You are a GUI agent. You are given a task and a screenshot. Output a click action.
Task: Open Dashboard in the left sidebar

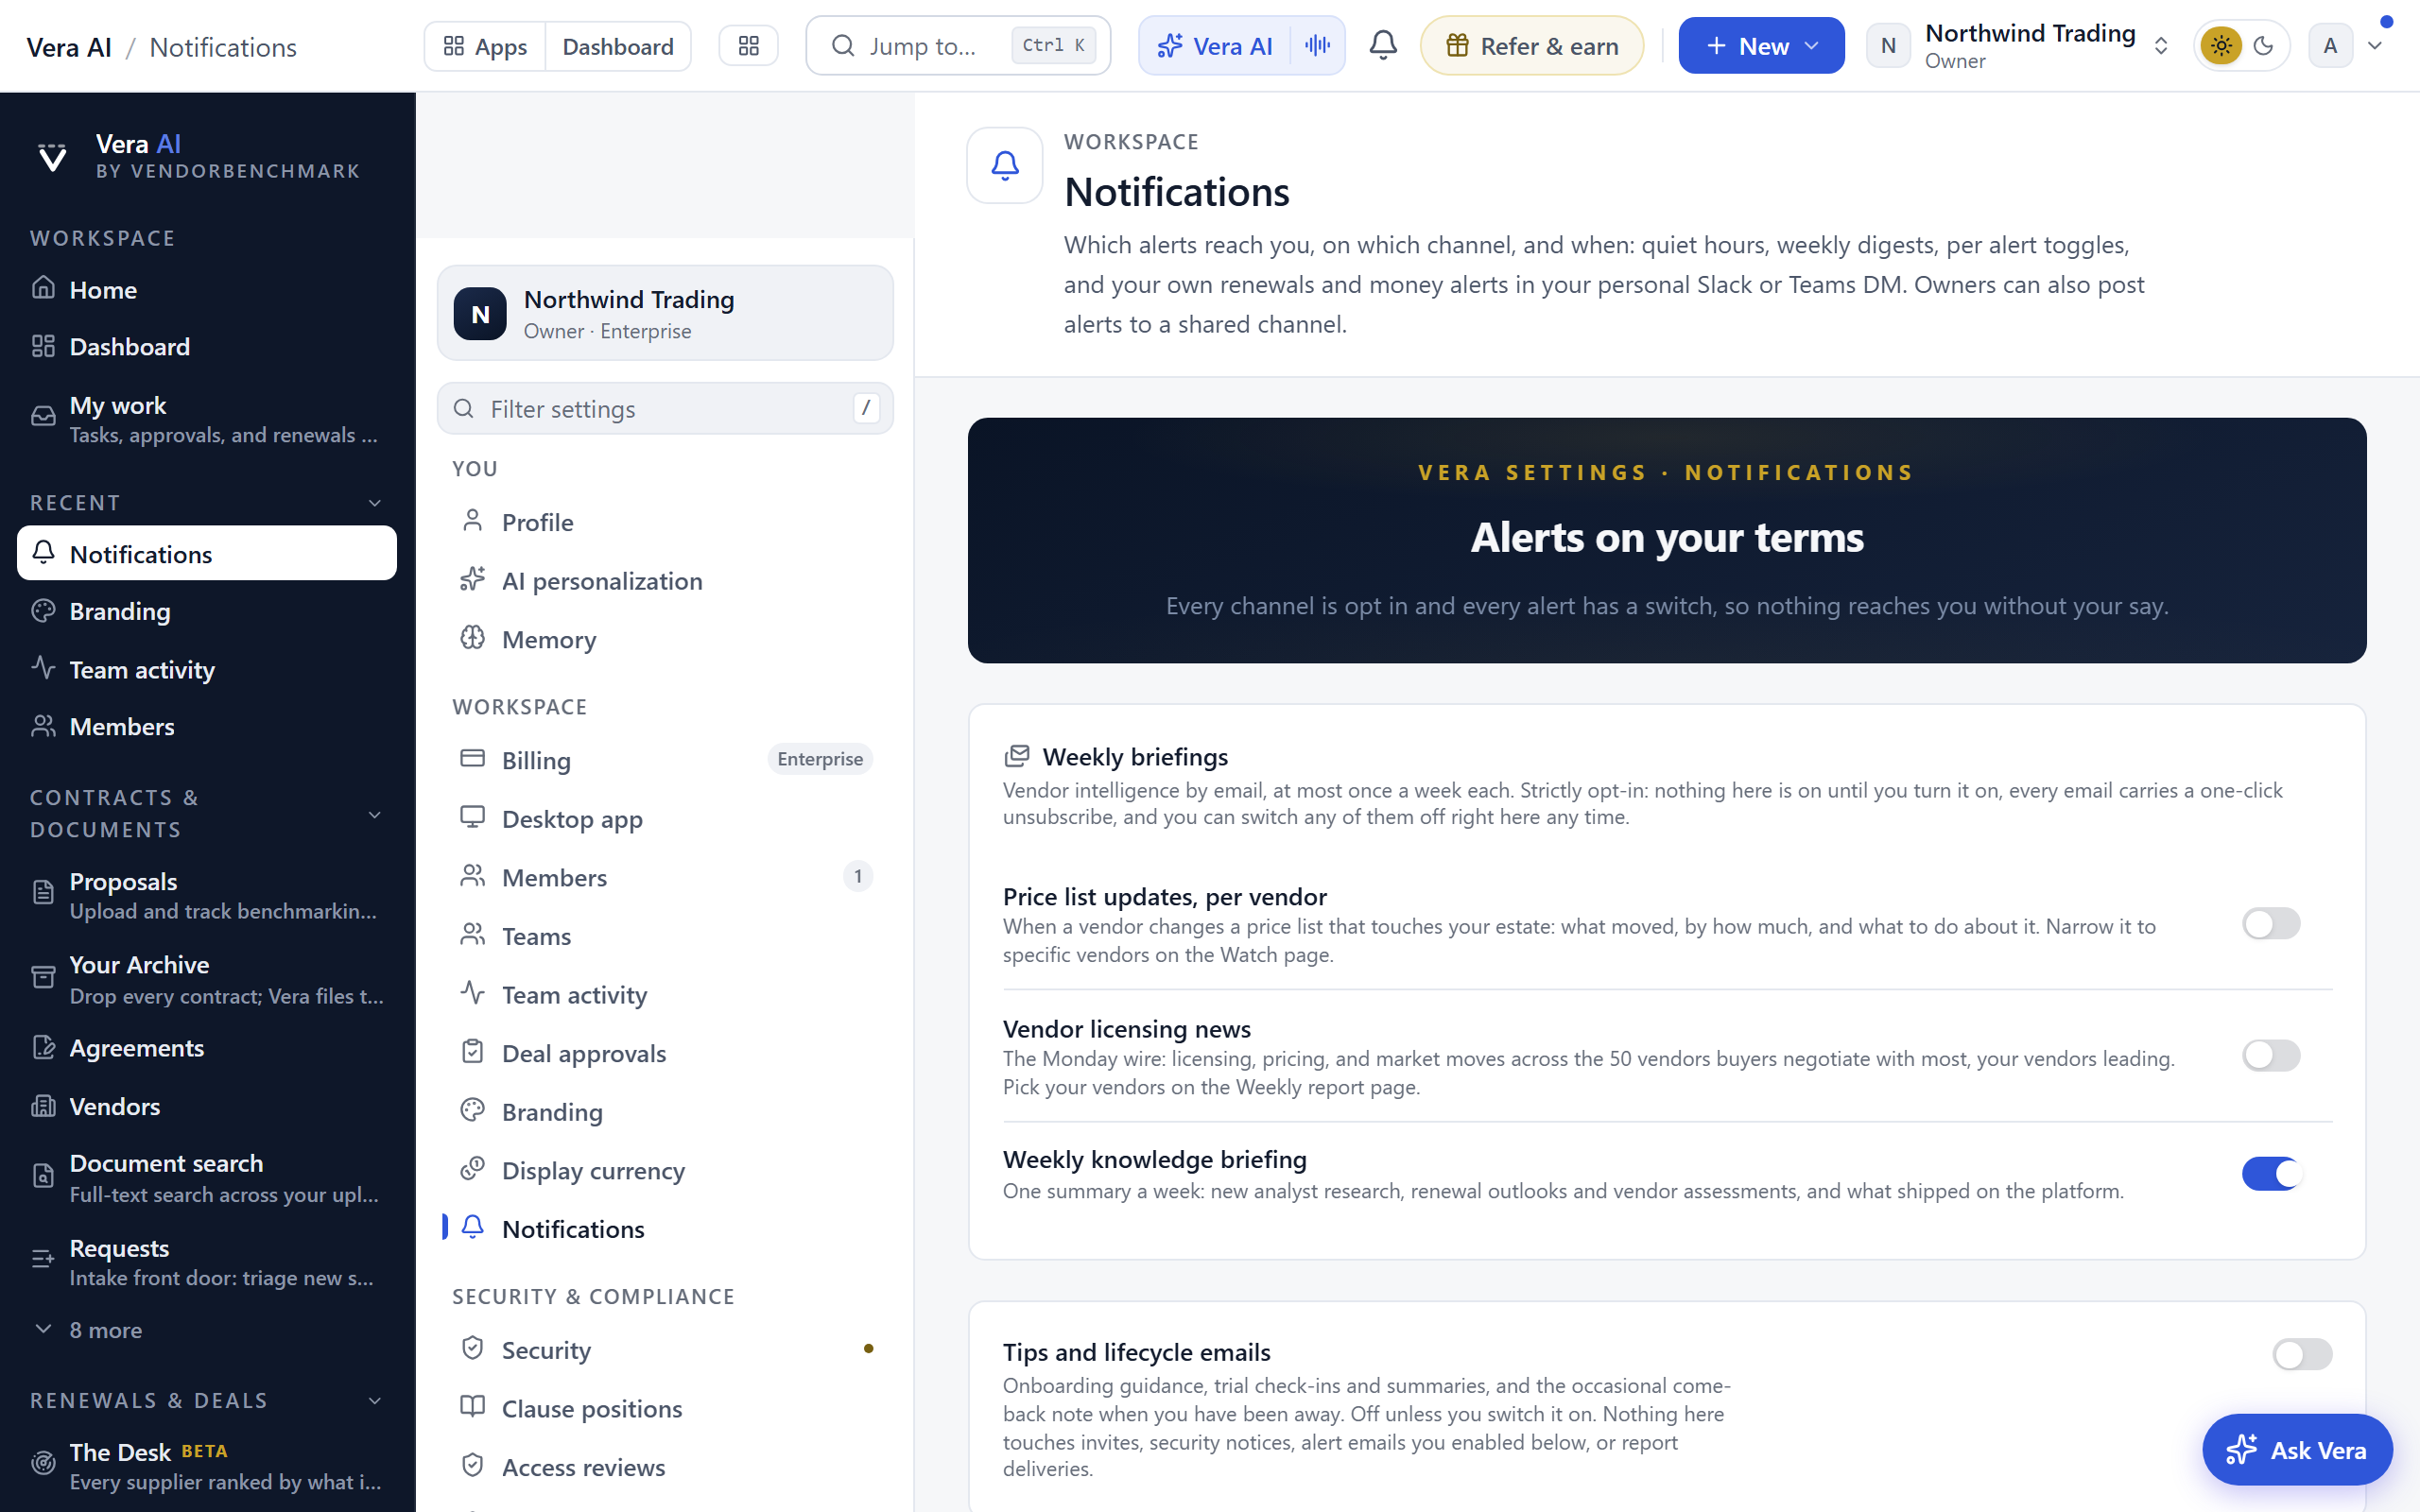[207, 347]
